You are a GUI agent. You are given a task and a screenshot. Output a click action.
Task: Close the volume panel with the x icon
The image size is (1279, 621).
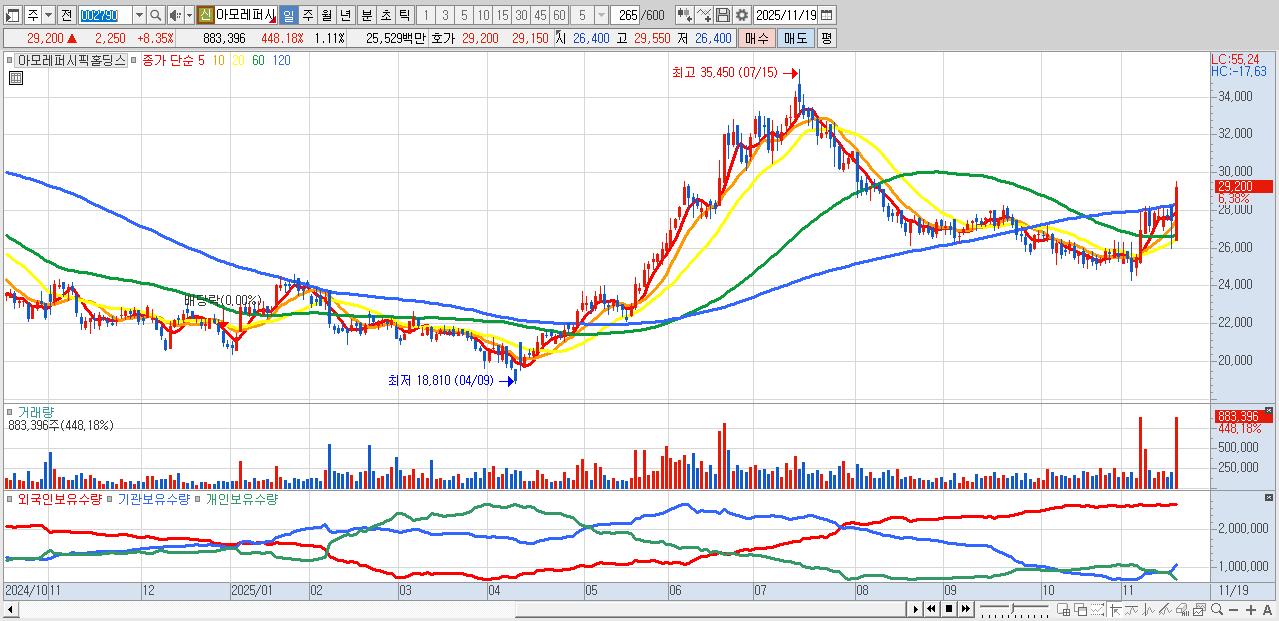pos(1270,411)
